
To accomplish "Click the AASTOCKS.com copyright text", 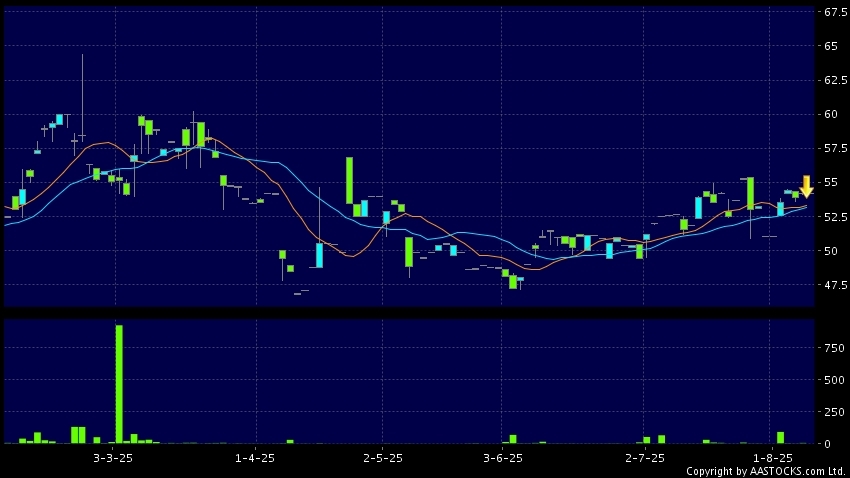I will point(767,471).
